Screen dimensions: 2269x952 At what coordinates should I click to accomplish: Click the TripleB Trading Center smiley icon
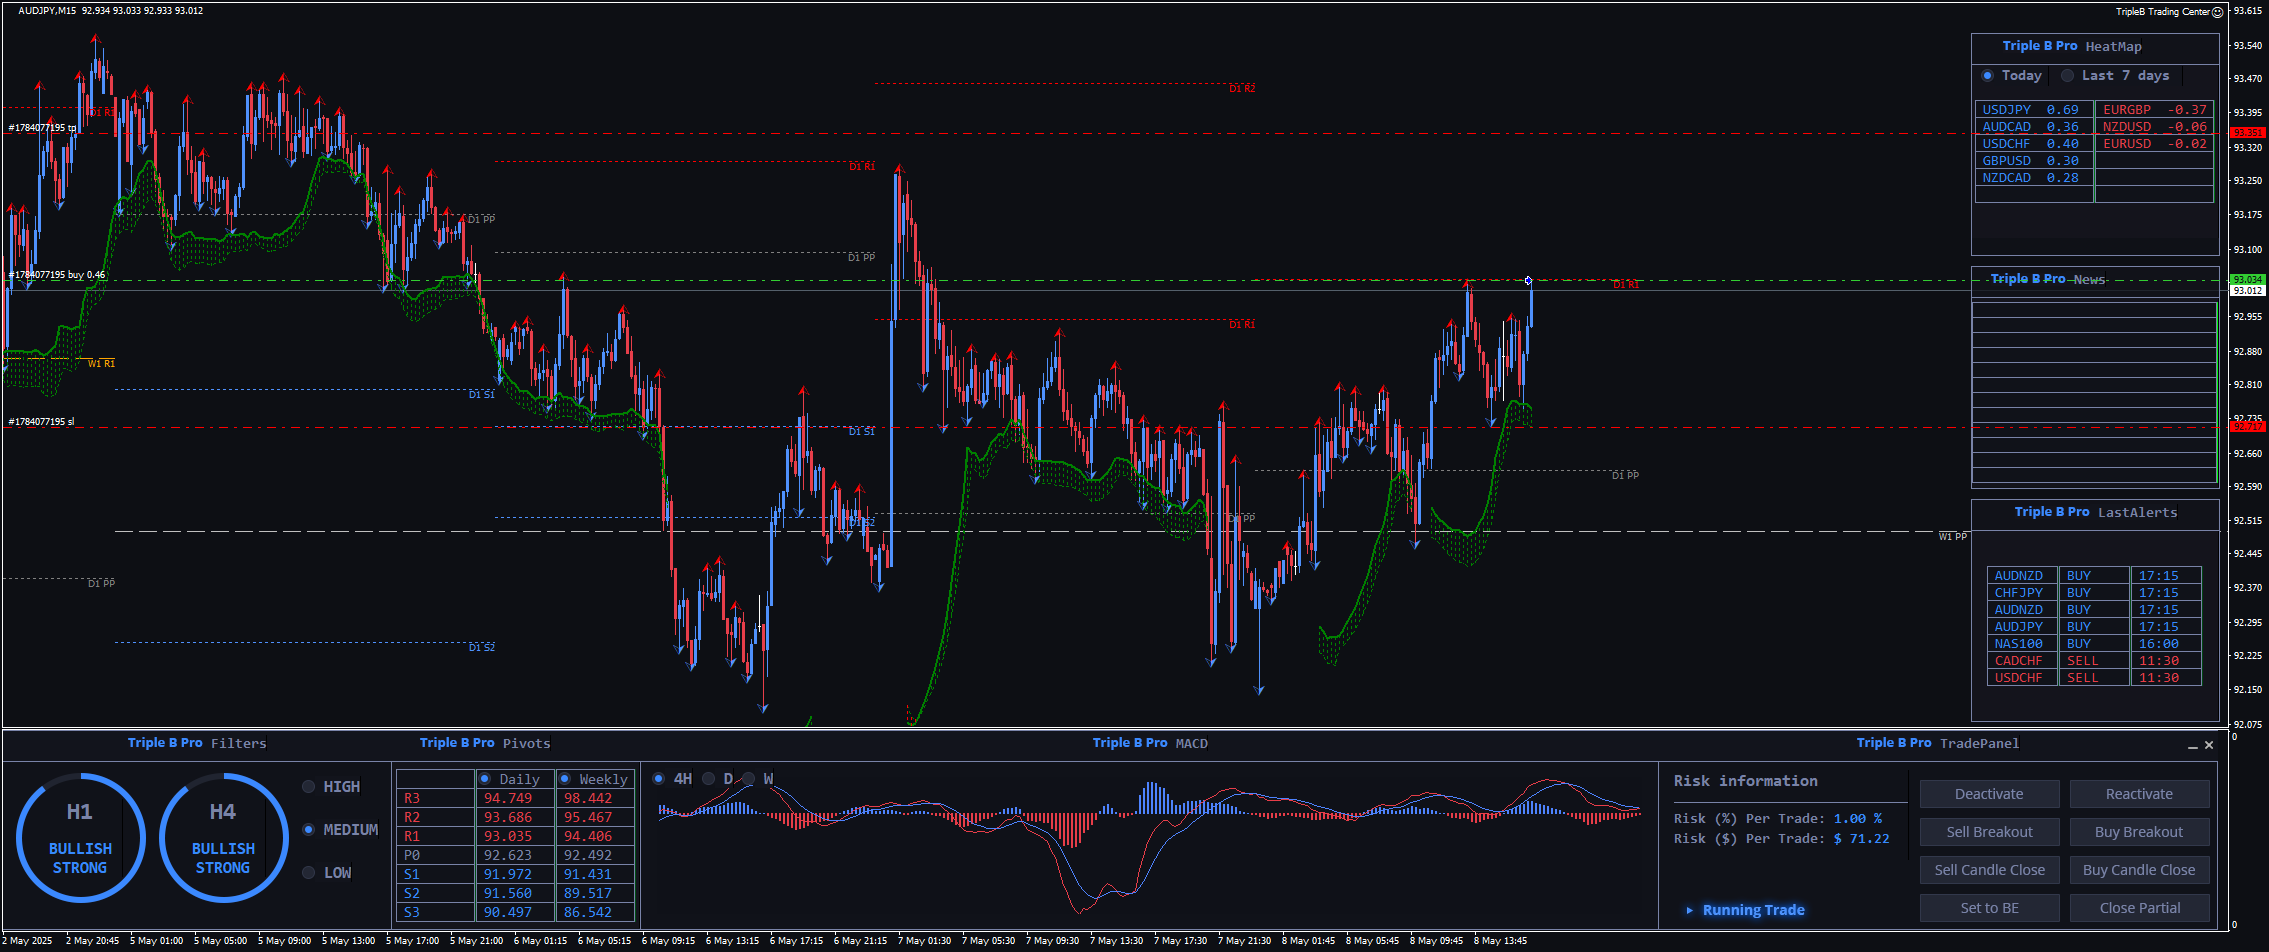[2217, 12]
